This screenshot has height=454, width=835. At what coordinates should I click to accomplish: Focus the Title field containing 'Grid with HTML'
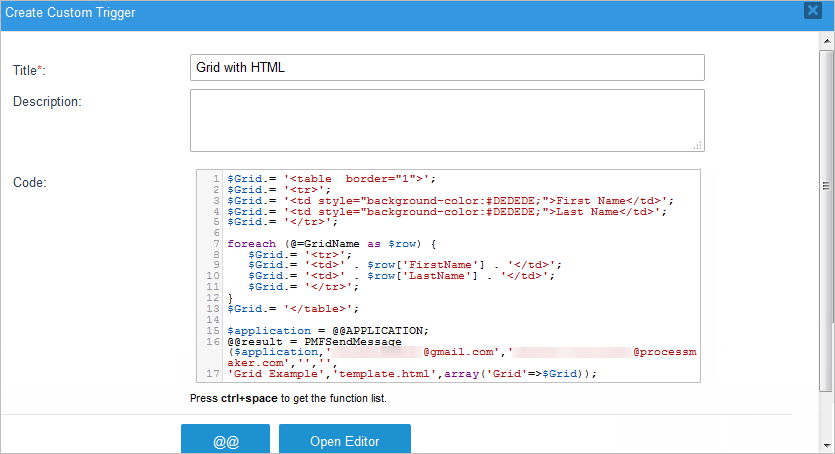click(447, 67)
